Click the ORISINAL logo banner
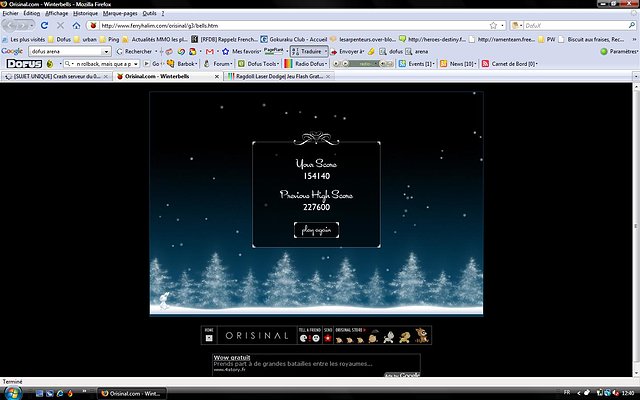The height and width of the screenshot is (400, 640). click(256, 336)
